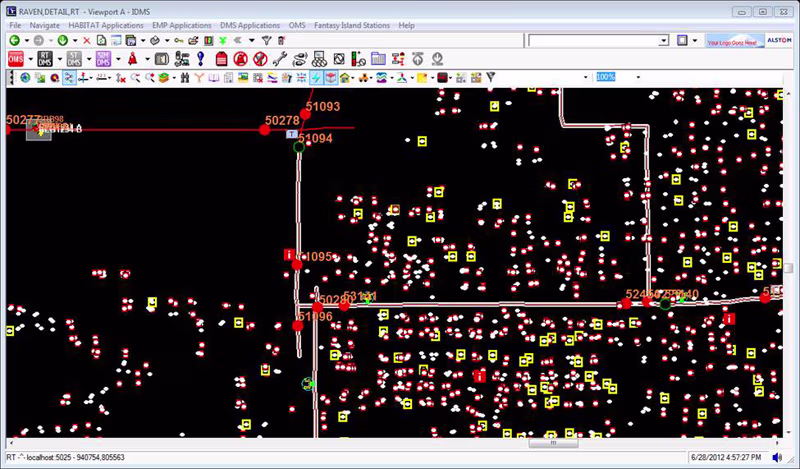Switch to ST DMS mode
Screen dimensions: 800x469
pos(74,59)
